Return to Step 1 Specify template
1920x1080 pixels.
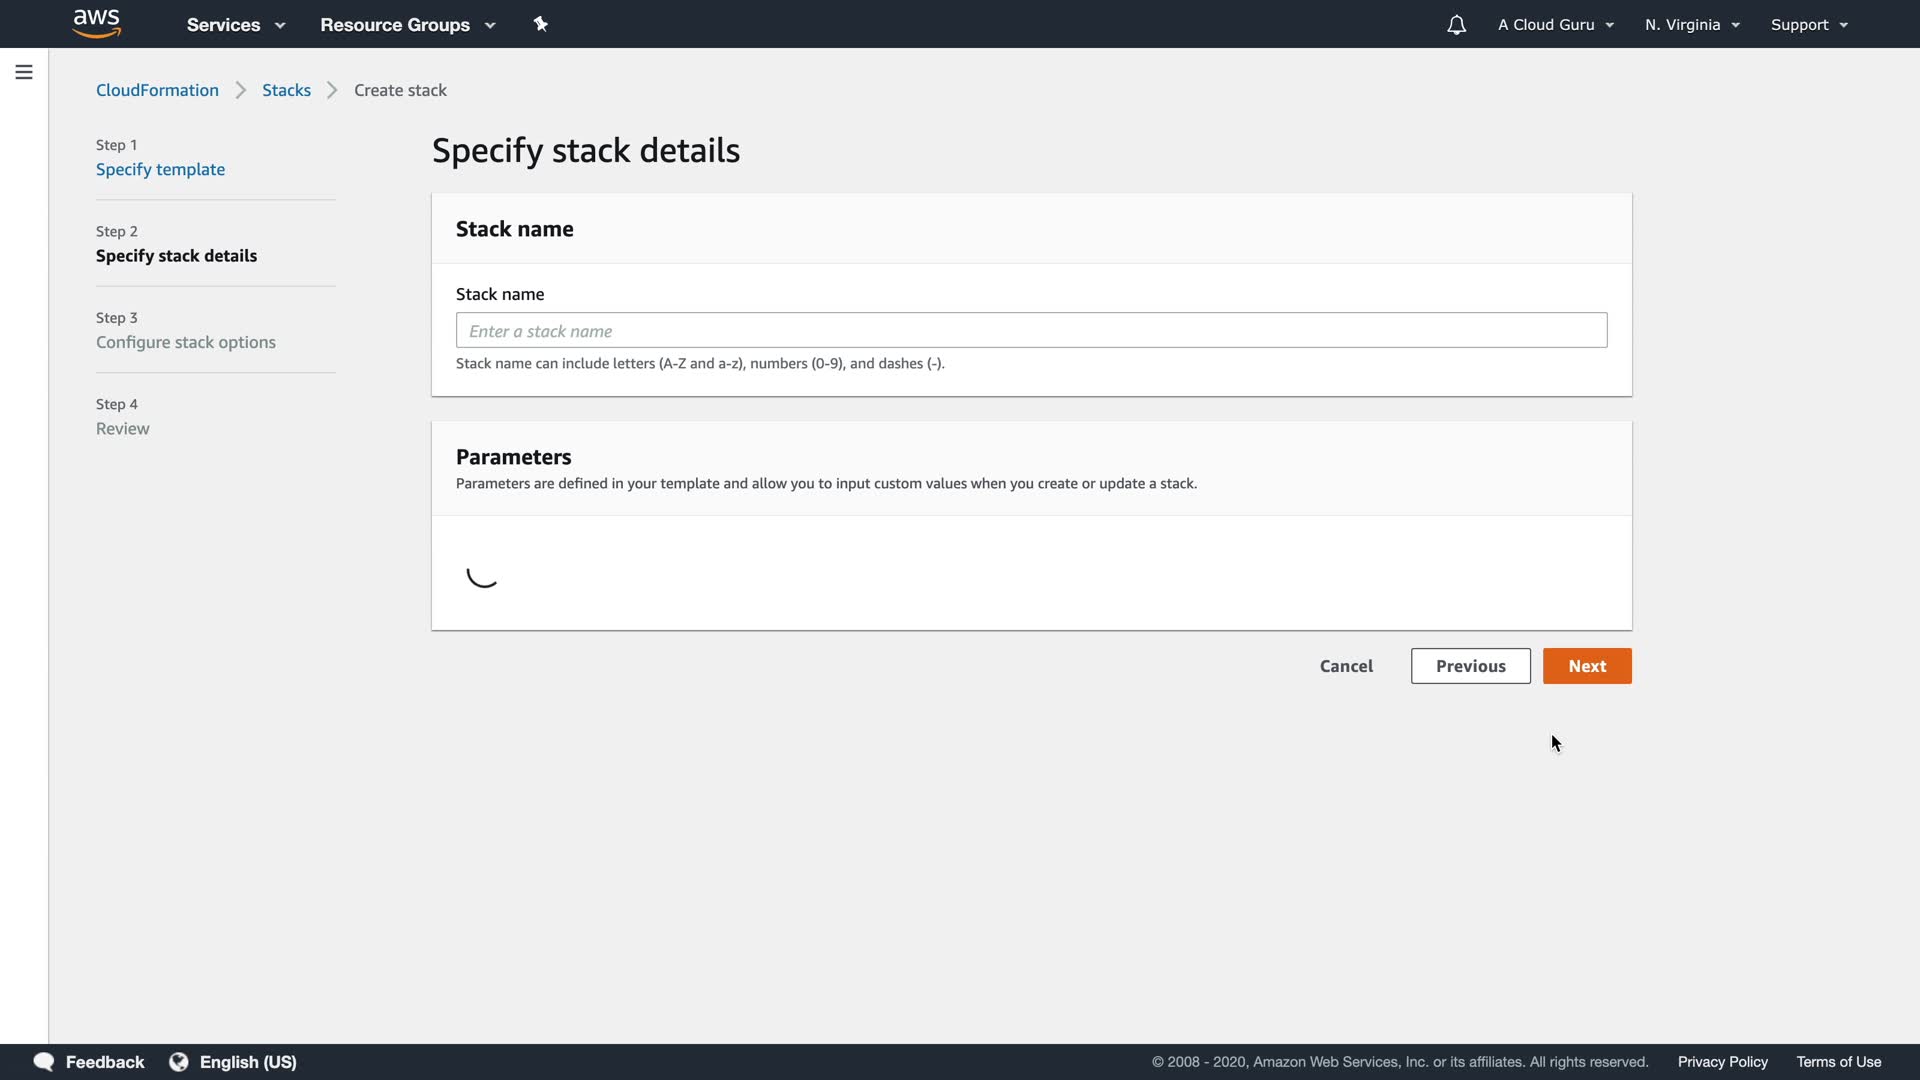pyautogui.click(x=160, y=169)
